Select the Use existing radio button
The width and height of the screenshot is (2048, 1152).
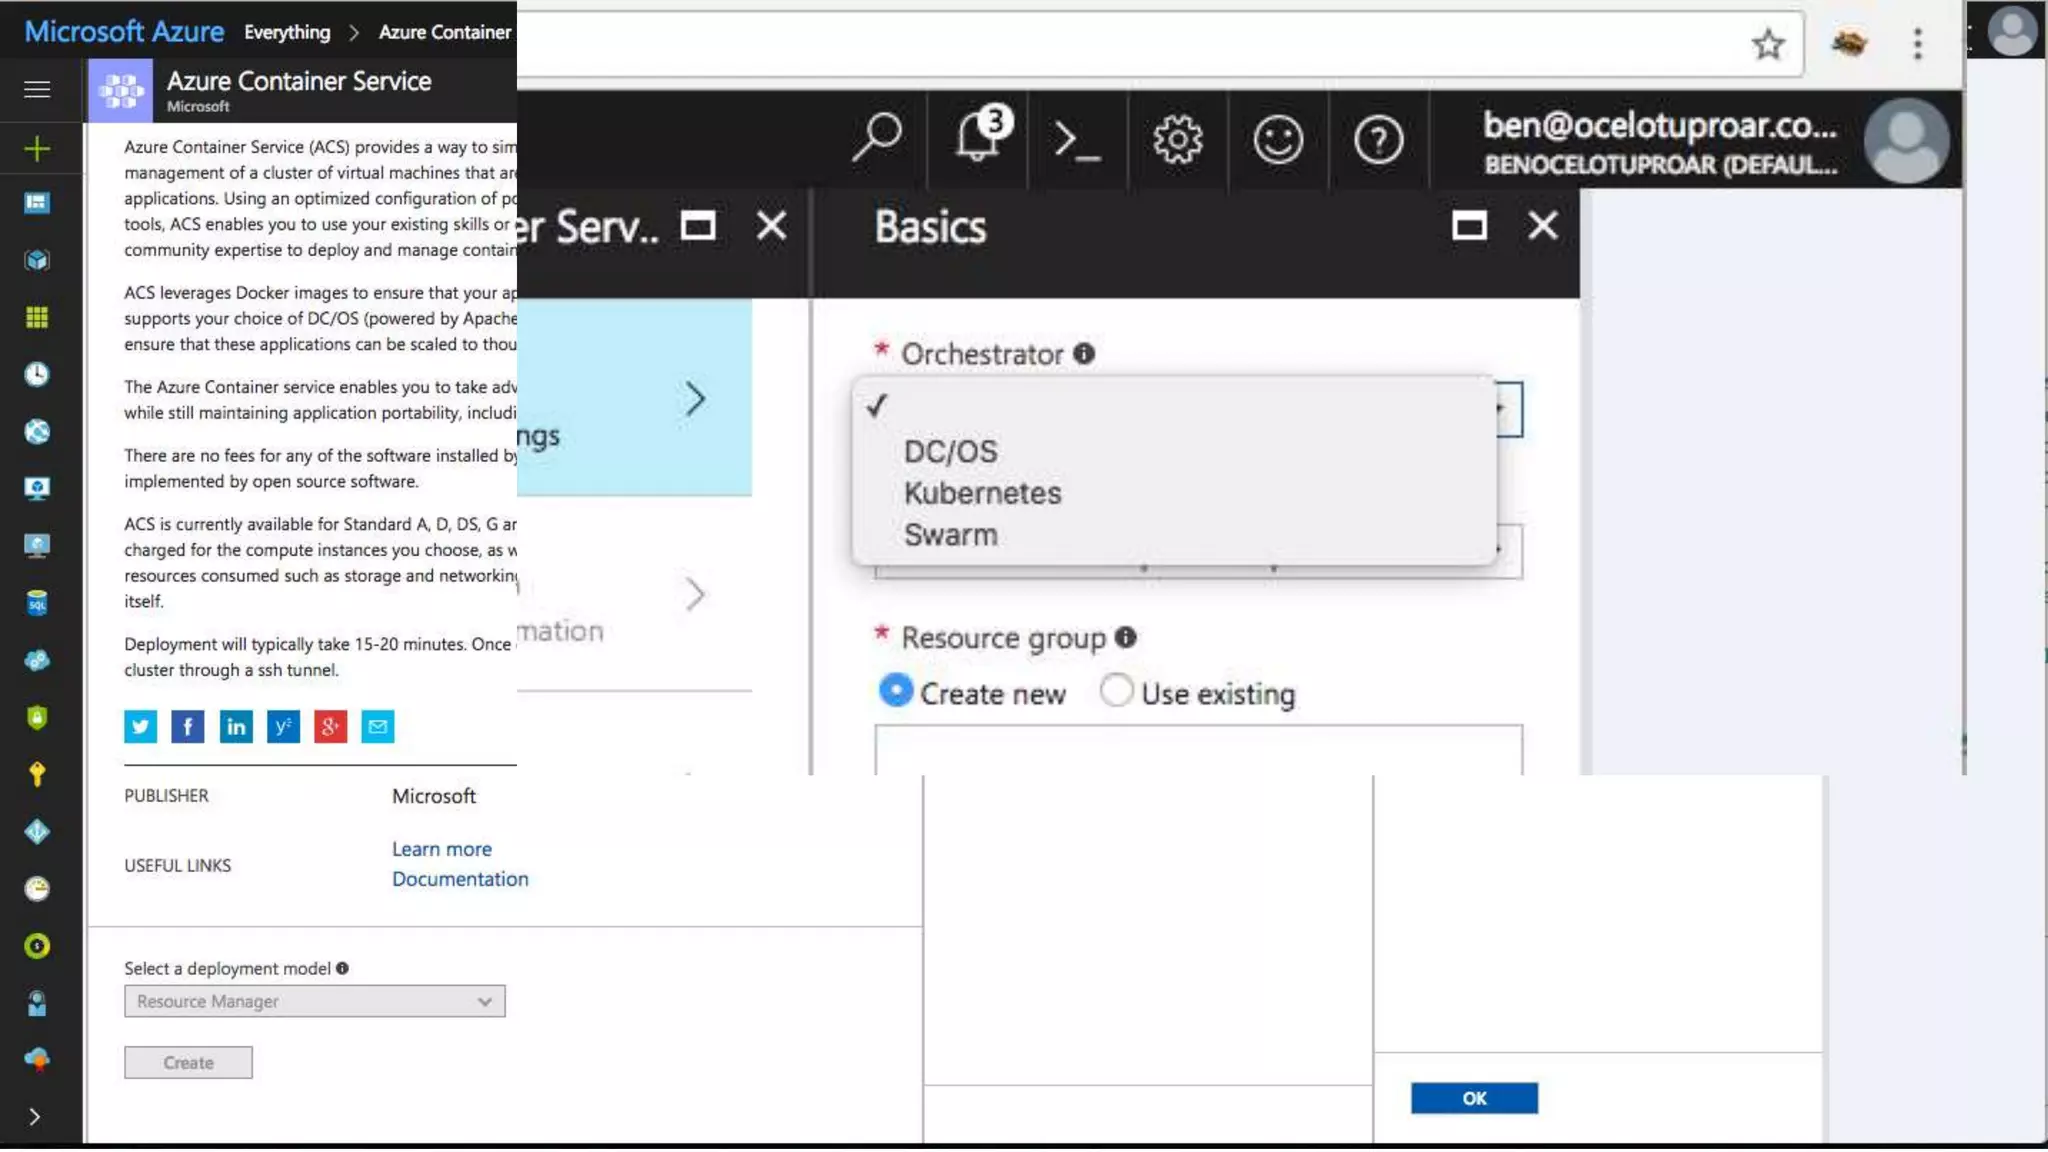click(x=1116, y=691)
